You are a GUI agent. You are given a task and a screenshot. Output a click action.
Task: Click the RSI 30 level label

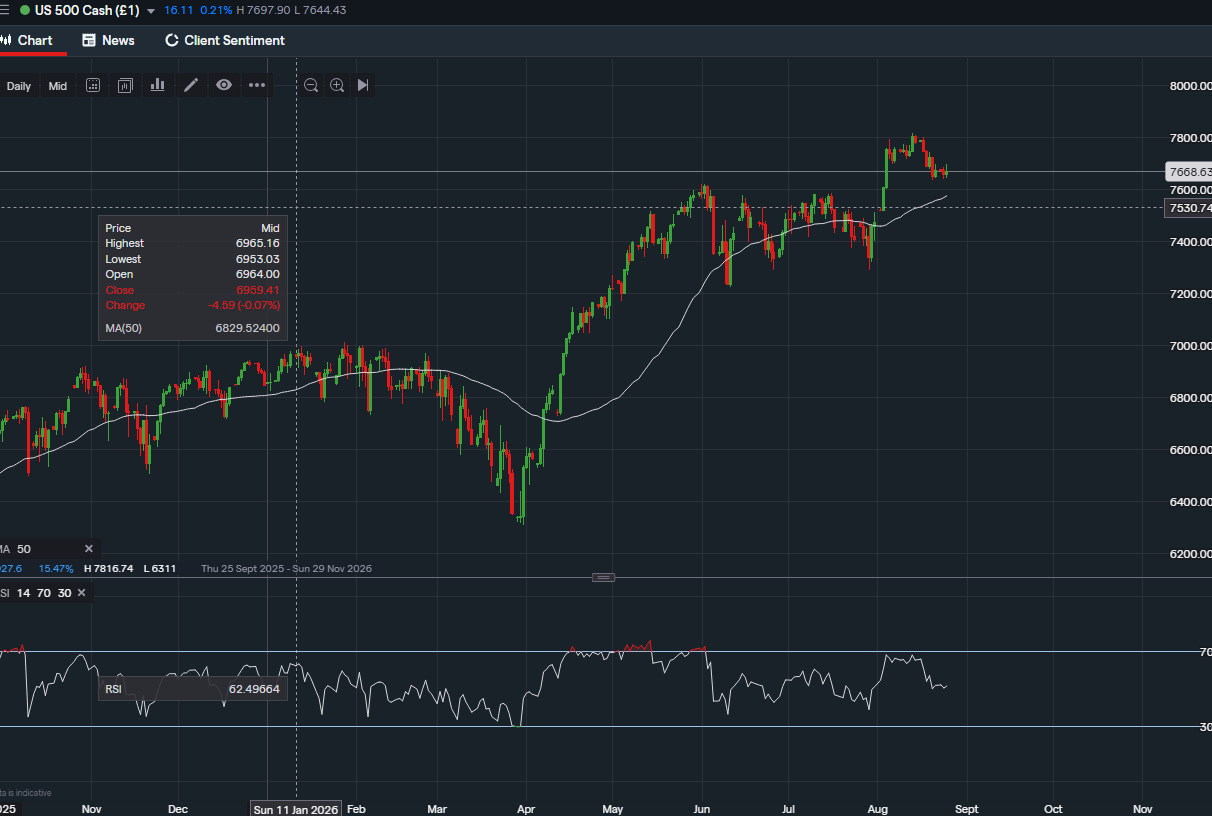(1206, 727)
